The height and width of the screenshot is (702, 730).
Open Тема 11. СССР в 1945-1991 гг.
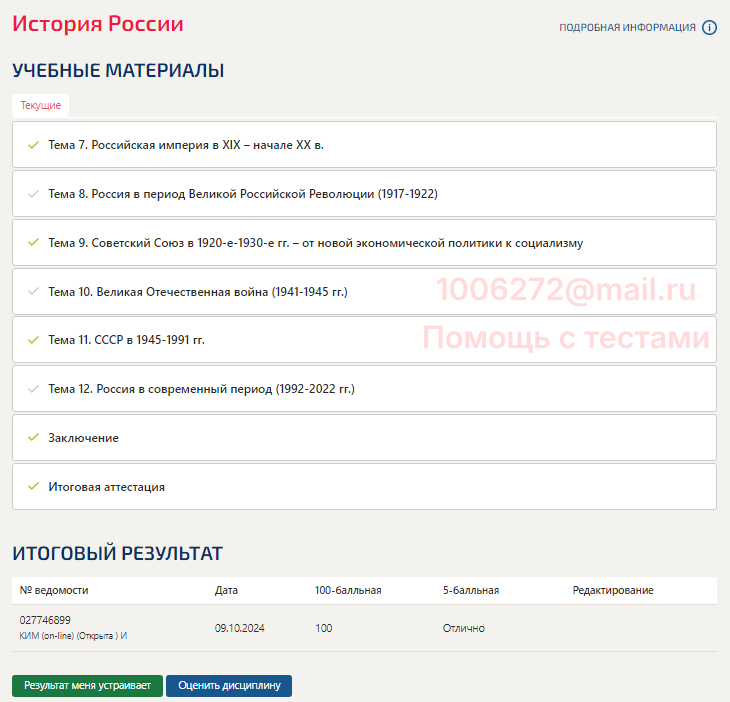tap(127, 340)
